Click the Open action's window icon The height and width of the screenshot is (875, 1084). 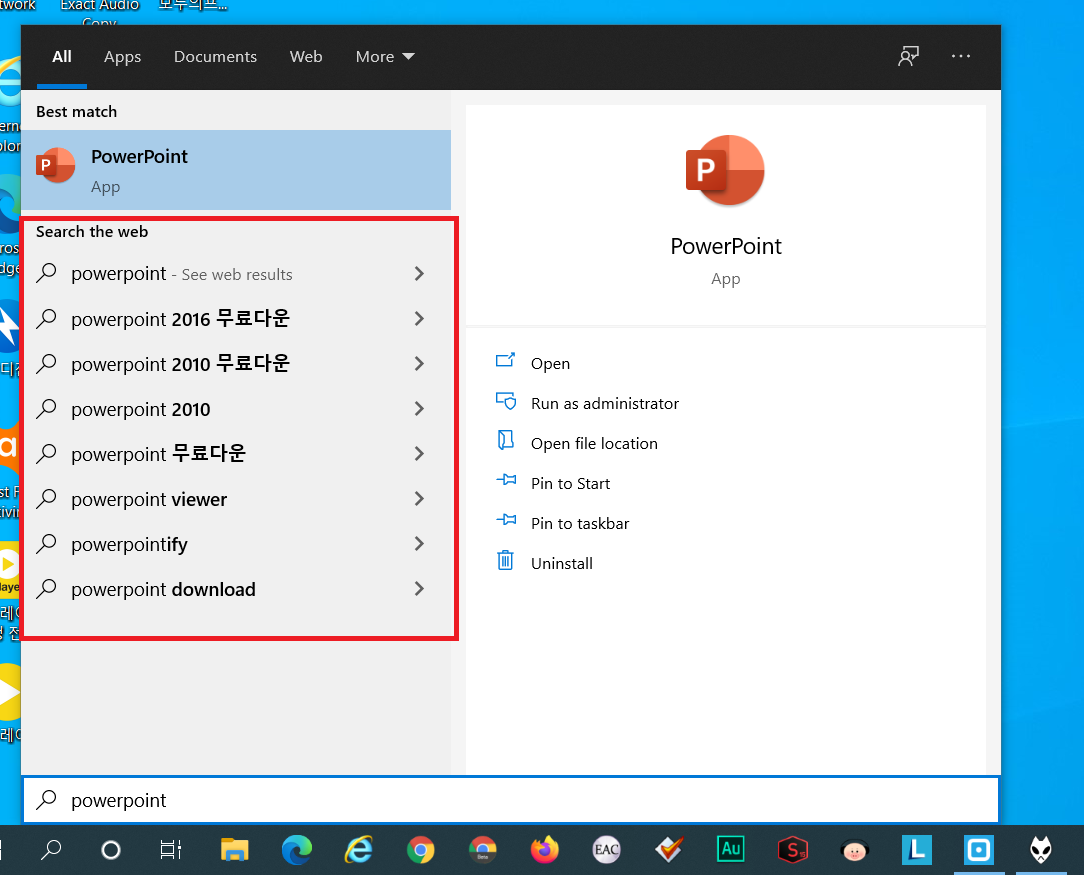[x=505, y=360]
